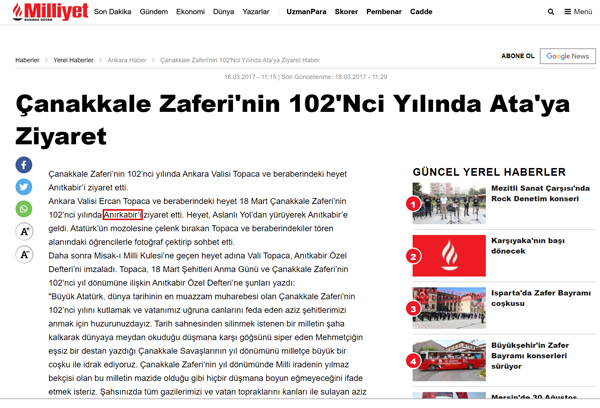Increase article font size
Image resolution: width=600 pixels, height=408 pixels.
[24, 232]
